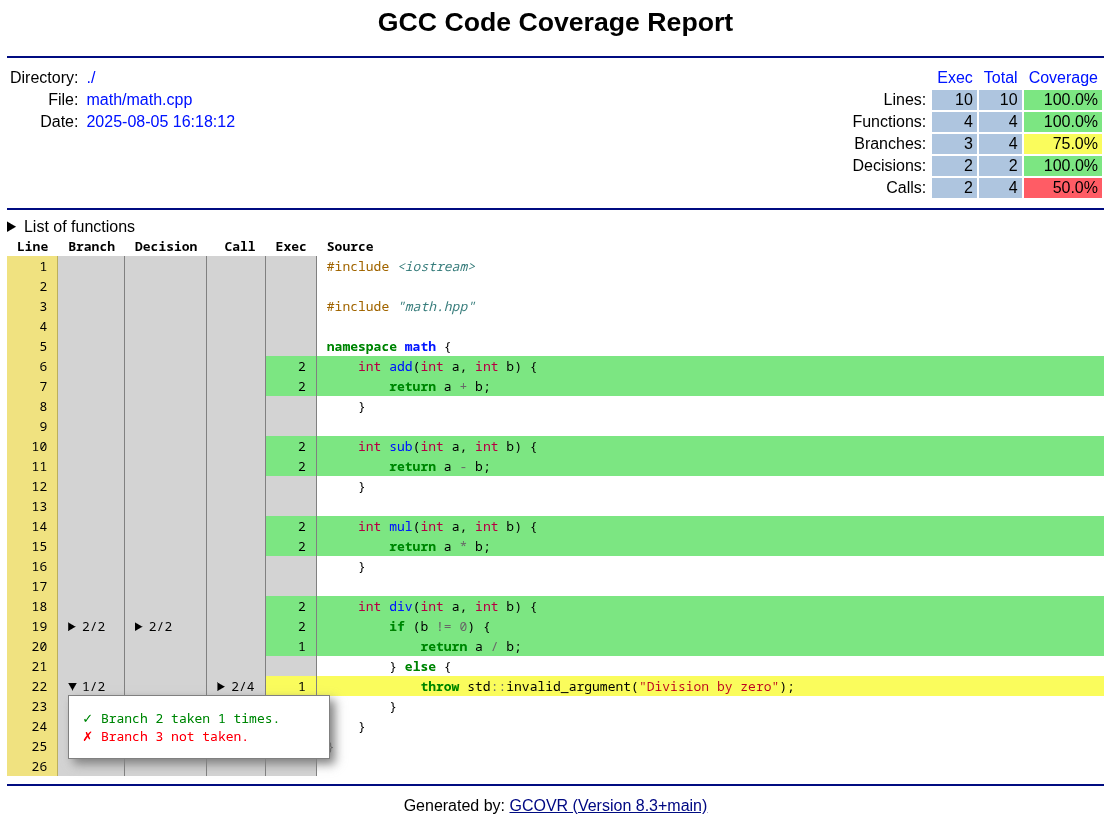Open the GCOVR version link
The width and height of the screenshot is (1111, 835).
[x=608, y=806]
